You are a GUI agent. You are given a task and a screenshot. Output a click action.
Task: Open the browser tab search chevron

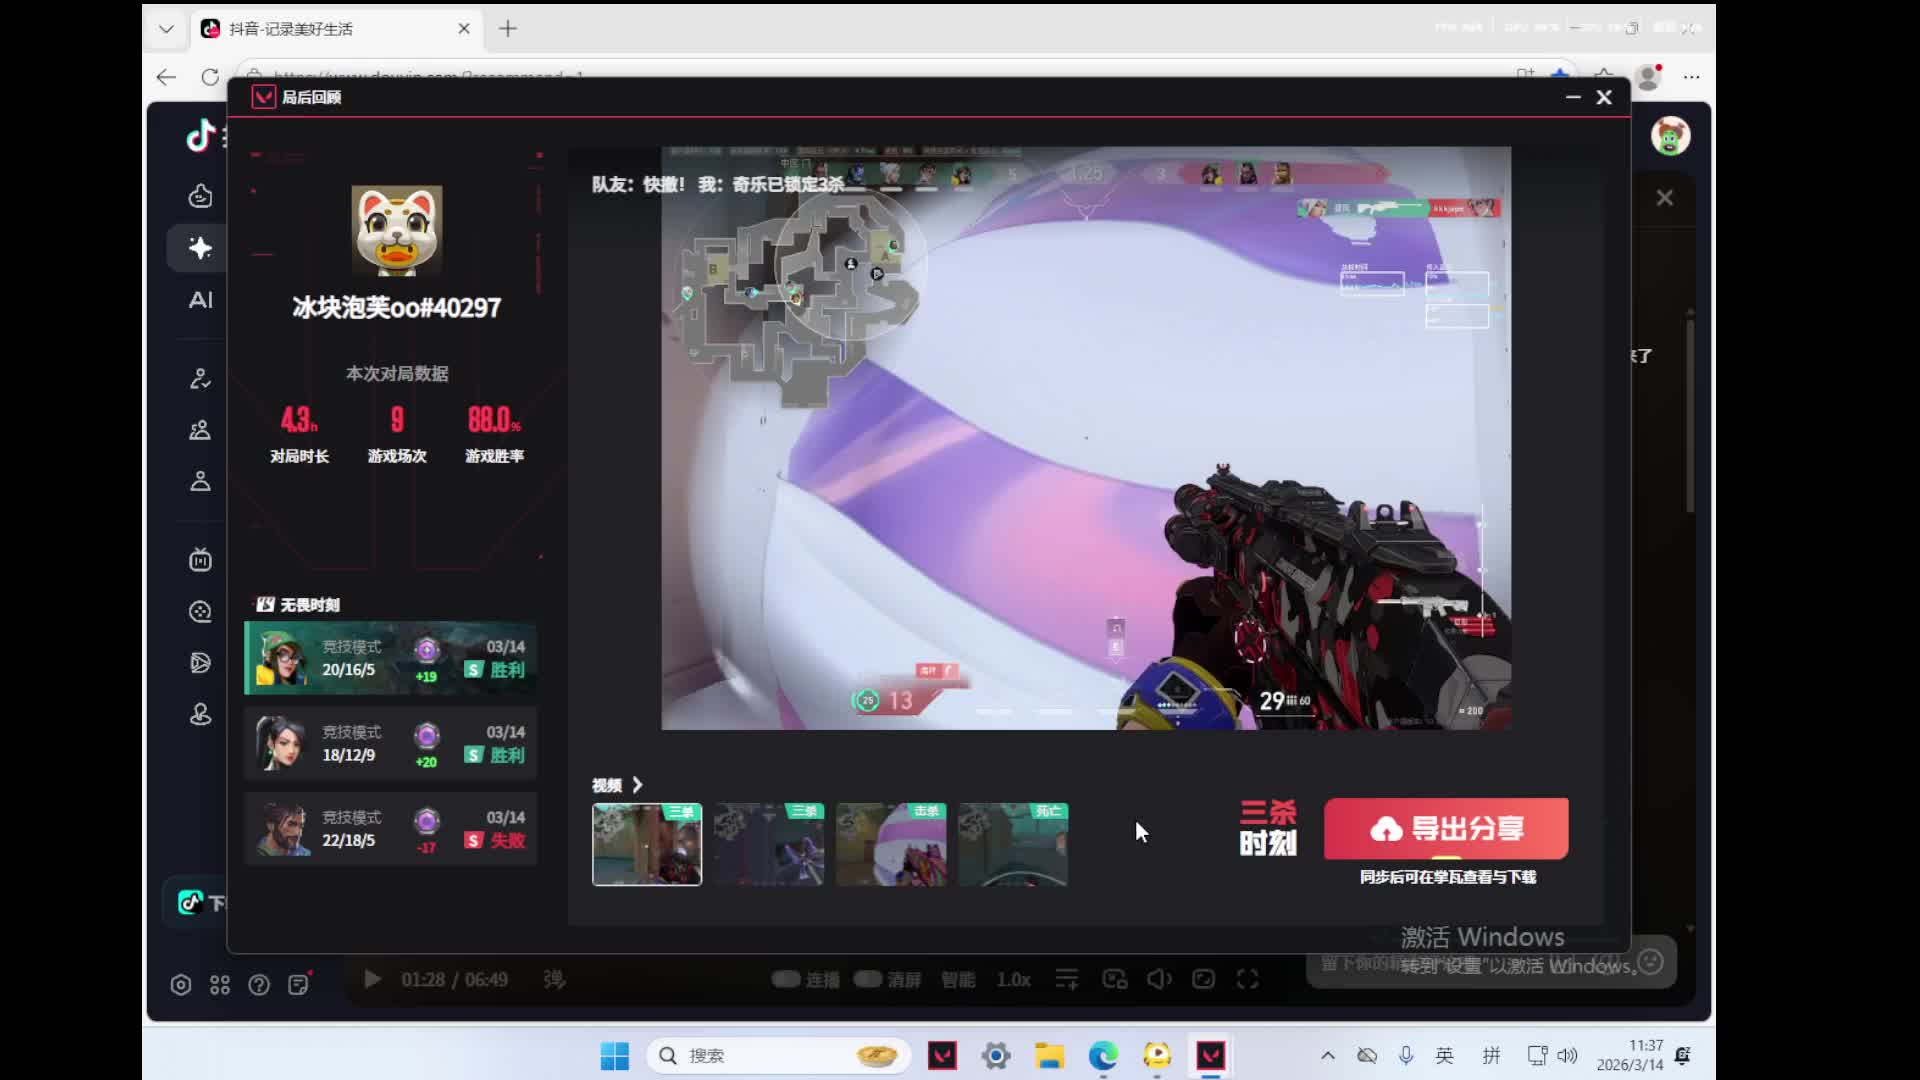tap(166, 29)
